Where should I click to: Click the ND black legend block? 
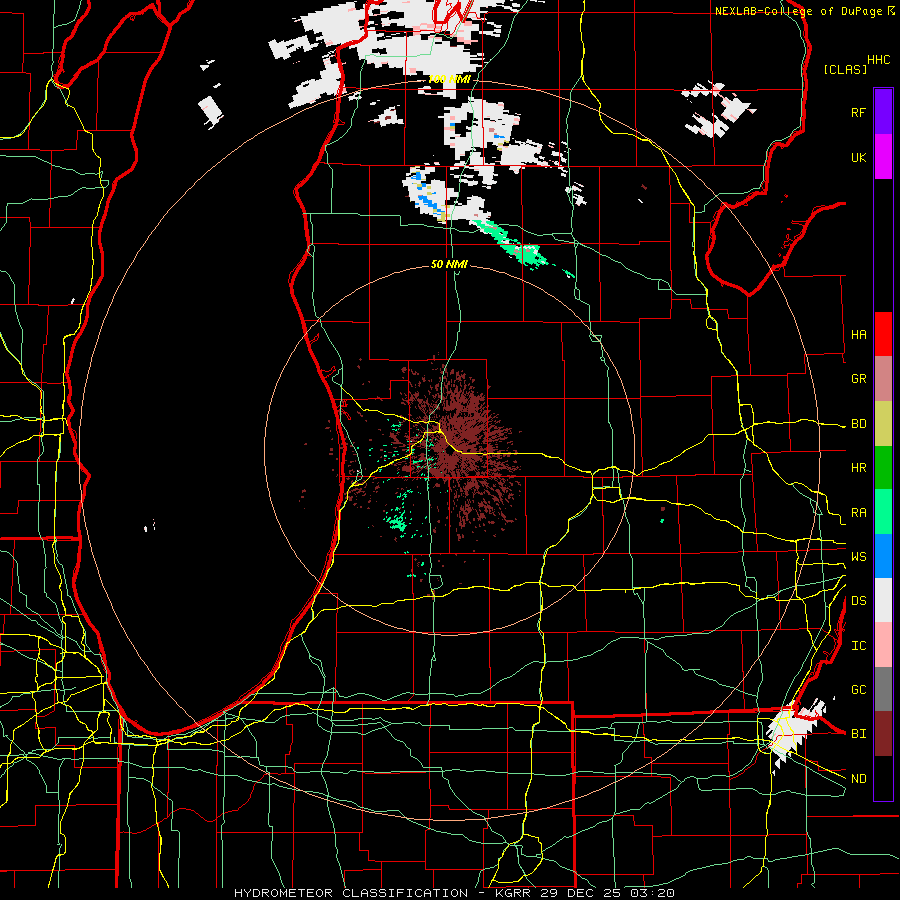tap(883, 778)
